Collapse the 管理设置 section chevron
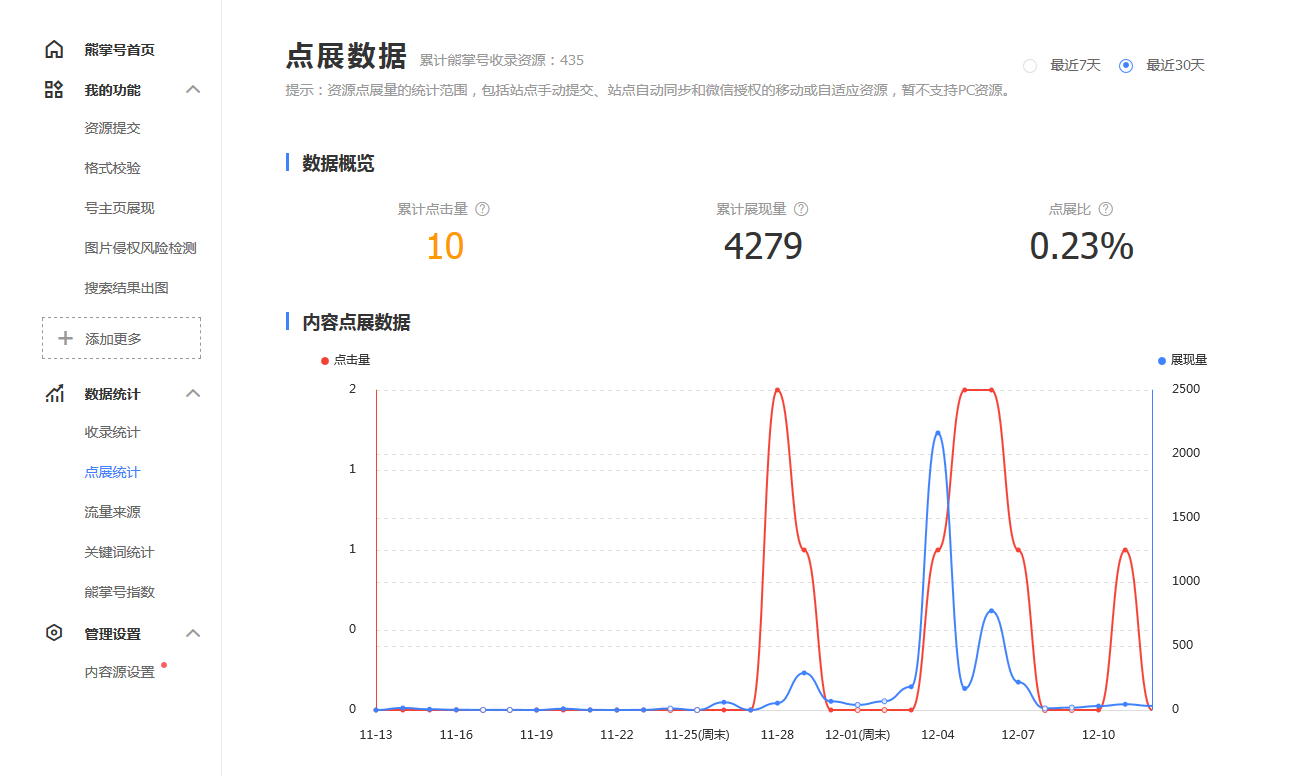 (x=194, y=633)
